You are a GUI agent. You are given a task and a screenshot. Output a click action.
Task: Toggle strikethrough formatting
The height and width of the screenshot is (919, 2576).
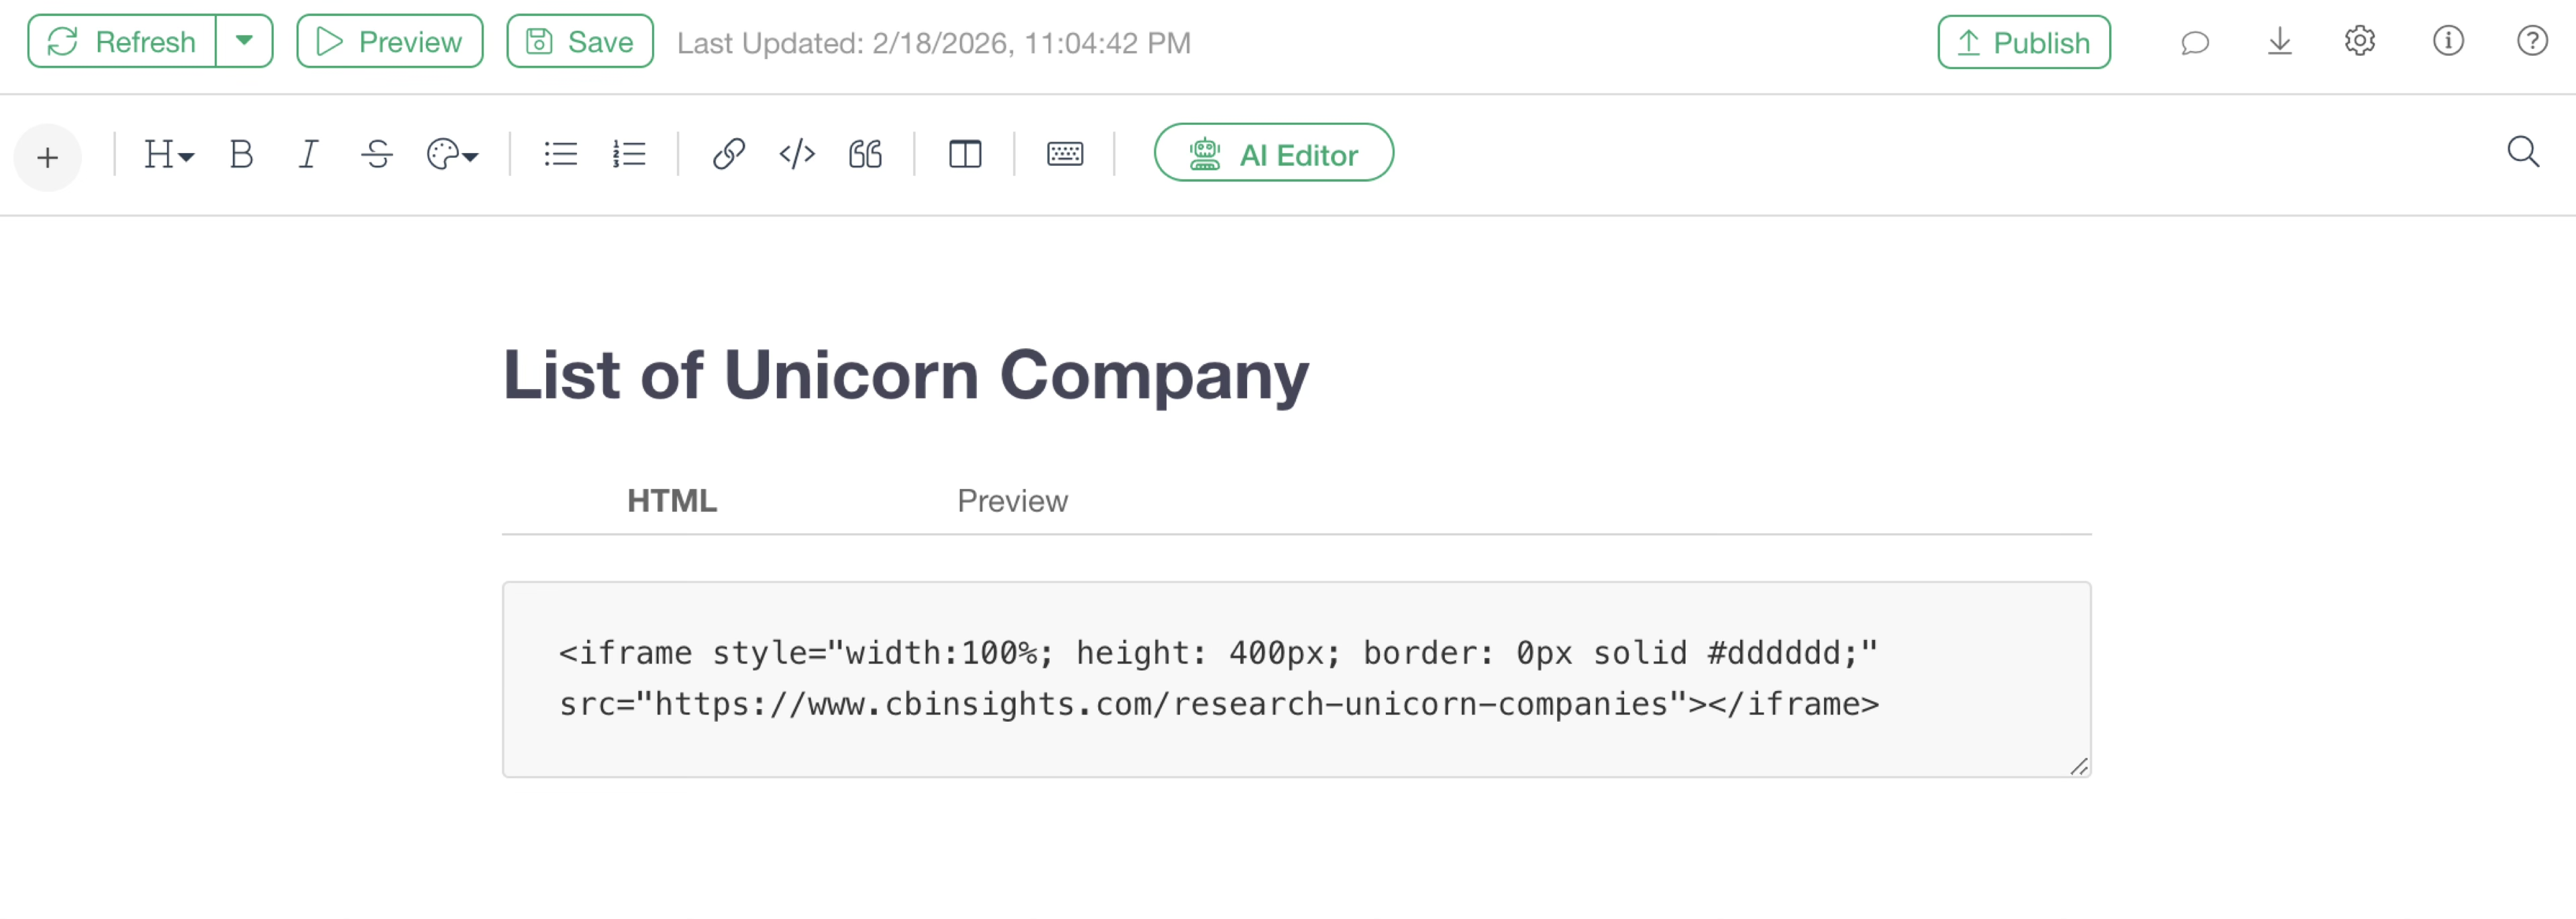(377, 155)
